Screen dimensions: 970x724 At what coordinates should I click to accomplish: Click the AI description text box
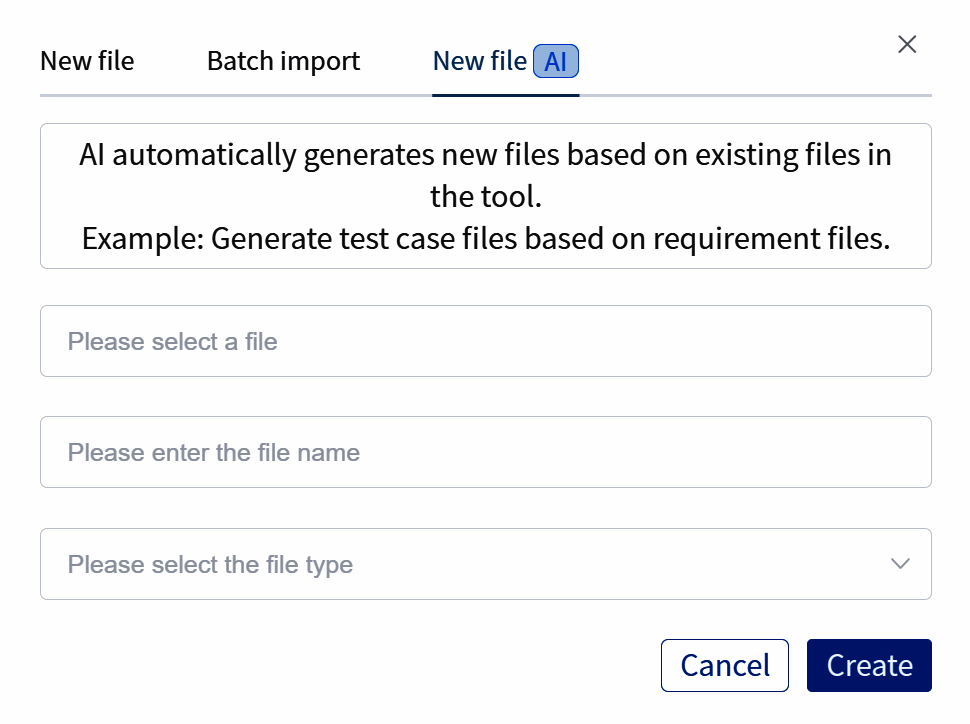[x=485, y=196]
